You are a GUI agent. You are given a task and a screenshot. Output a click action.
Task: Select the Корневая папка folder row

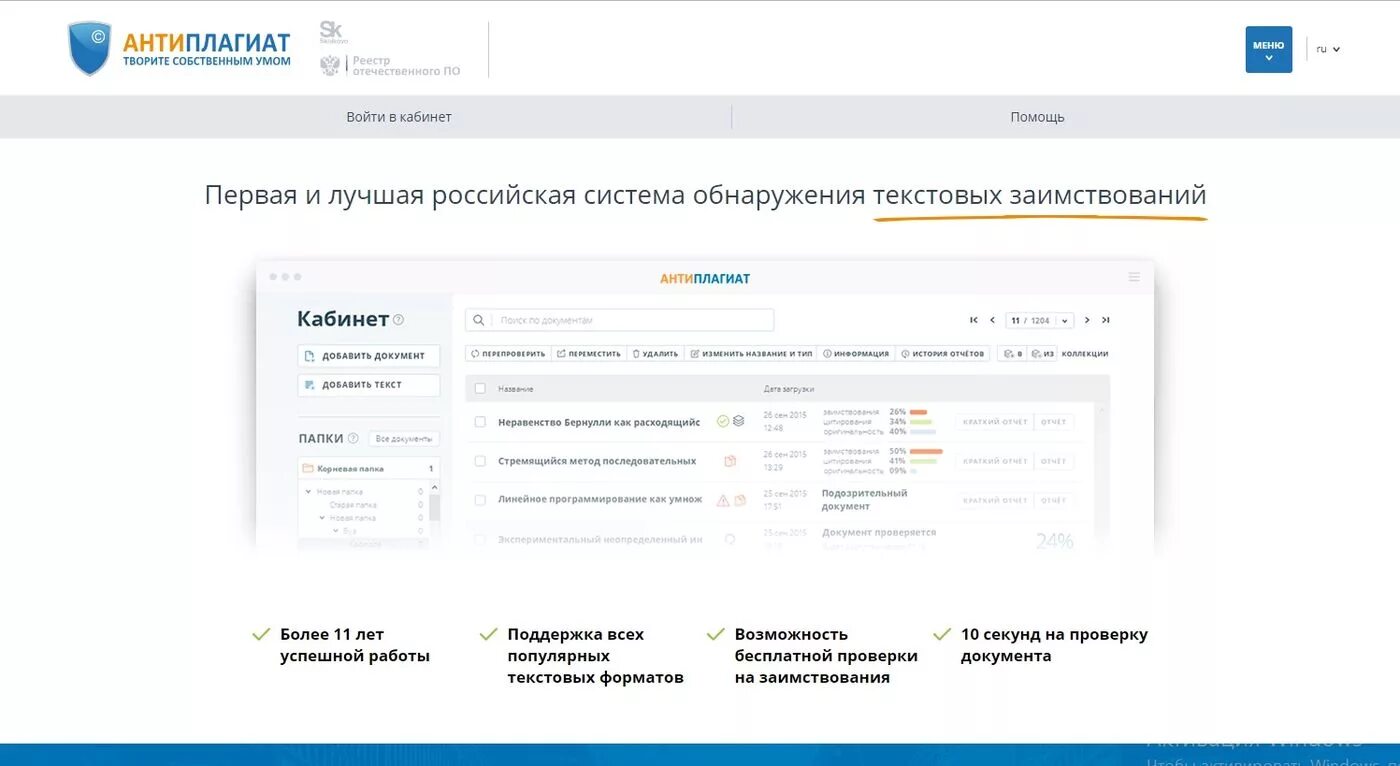369,468
